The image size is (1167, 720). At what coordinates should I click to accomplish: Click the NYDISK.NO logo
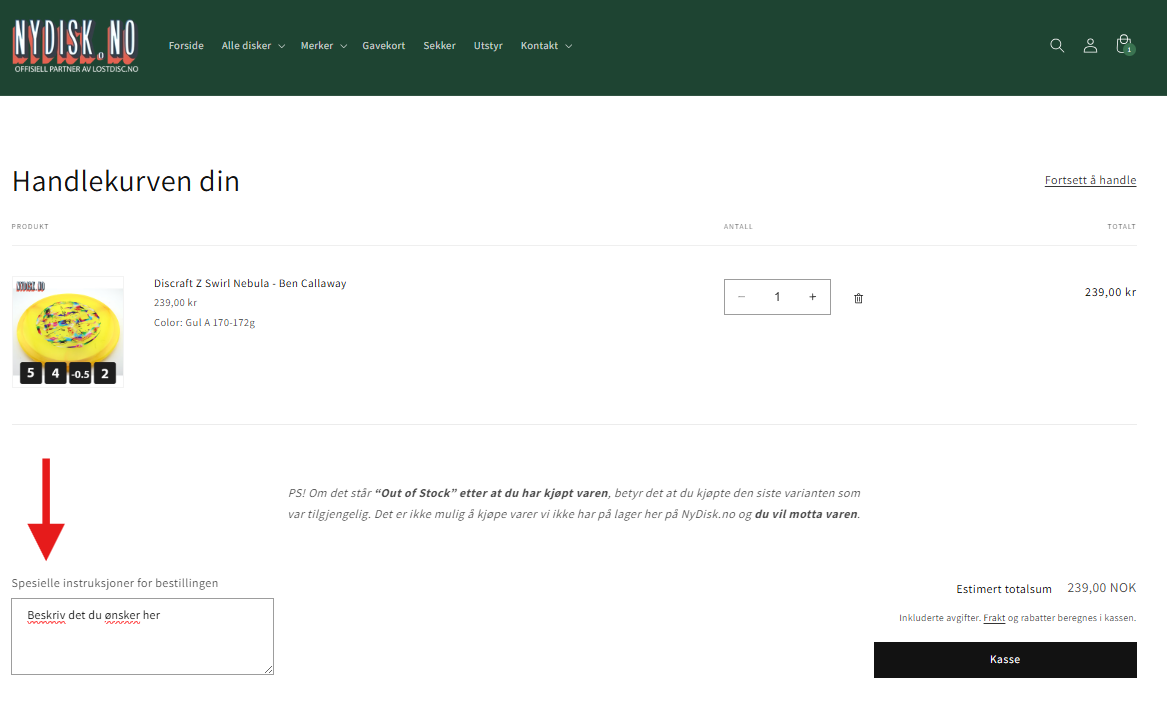(x=75, y=46)
